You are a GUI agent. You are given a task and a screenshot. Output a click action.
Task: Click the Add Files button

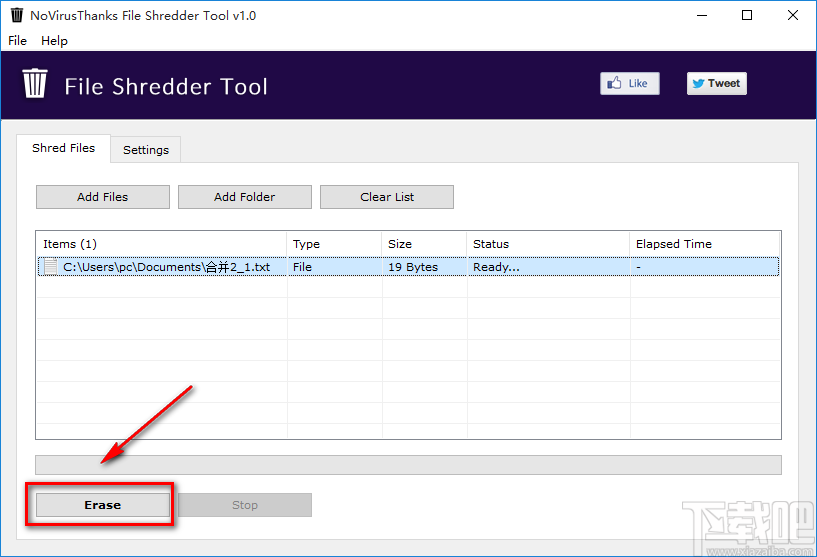coord(103,197)
